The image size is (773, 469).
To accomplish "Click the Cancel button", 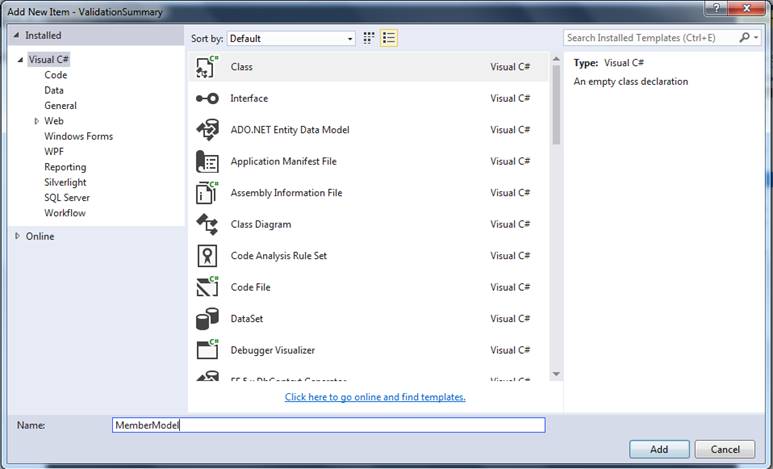I will pyautogui.click(x=725, y=449).
